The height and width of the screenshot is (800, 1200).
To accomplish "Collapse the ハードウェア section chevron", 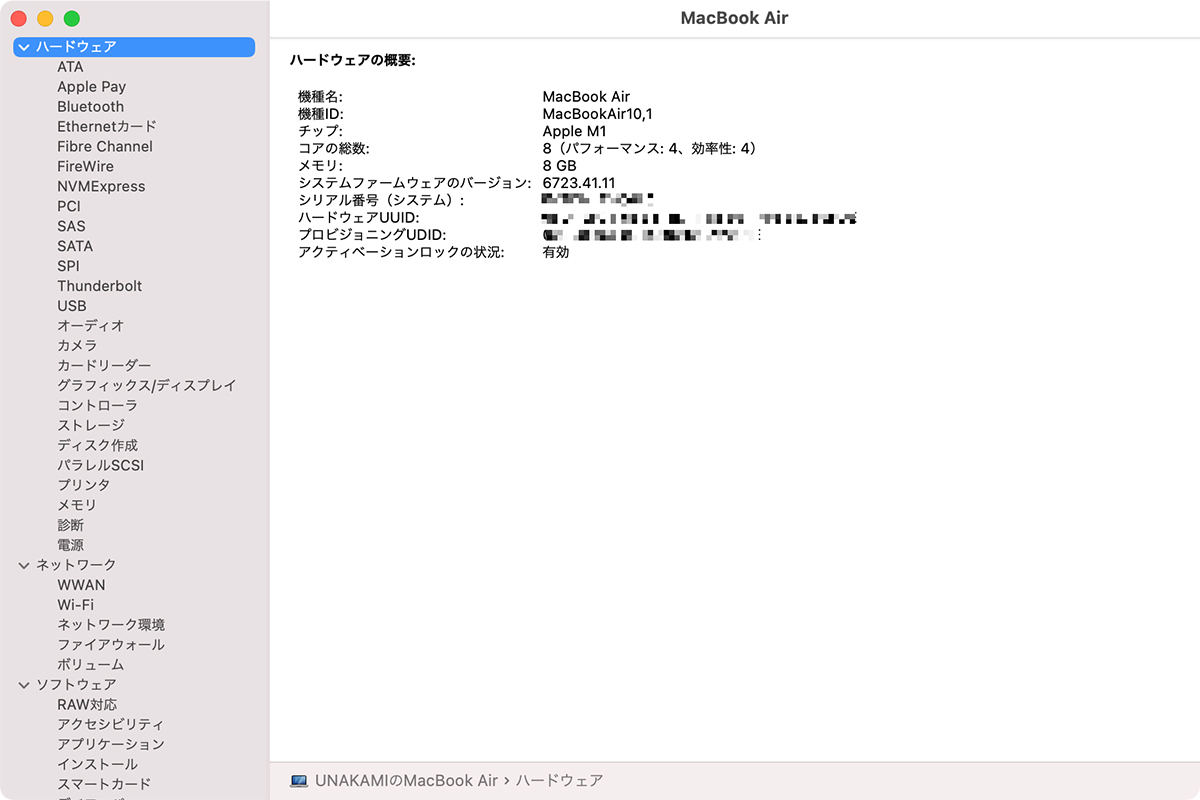I will (24, 47).
